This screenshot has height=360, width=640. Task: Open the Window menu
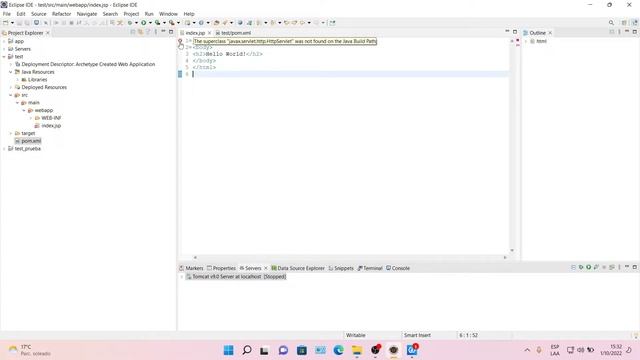point(168,14)
